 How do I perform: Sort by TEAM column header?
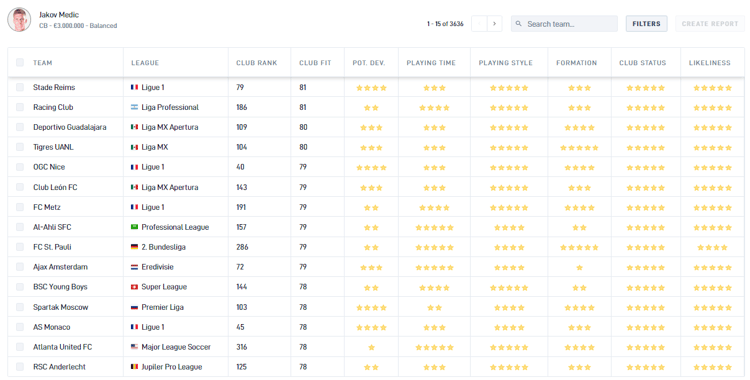click(43, 63)
